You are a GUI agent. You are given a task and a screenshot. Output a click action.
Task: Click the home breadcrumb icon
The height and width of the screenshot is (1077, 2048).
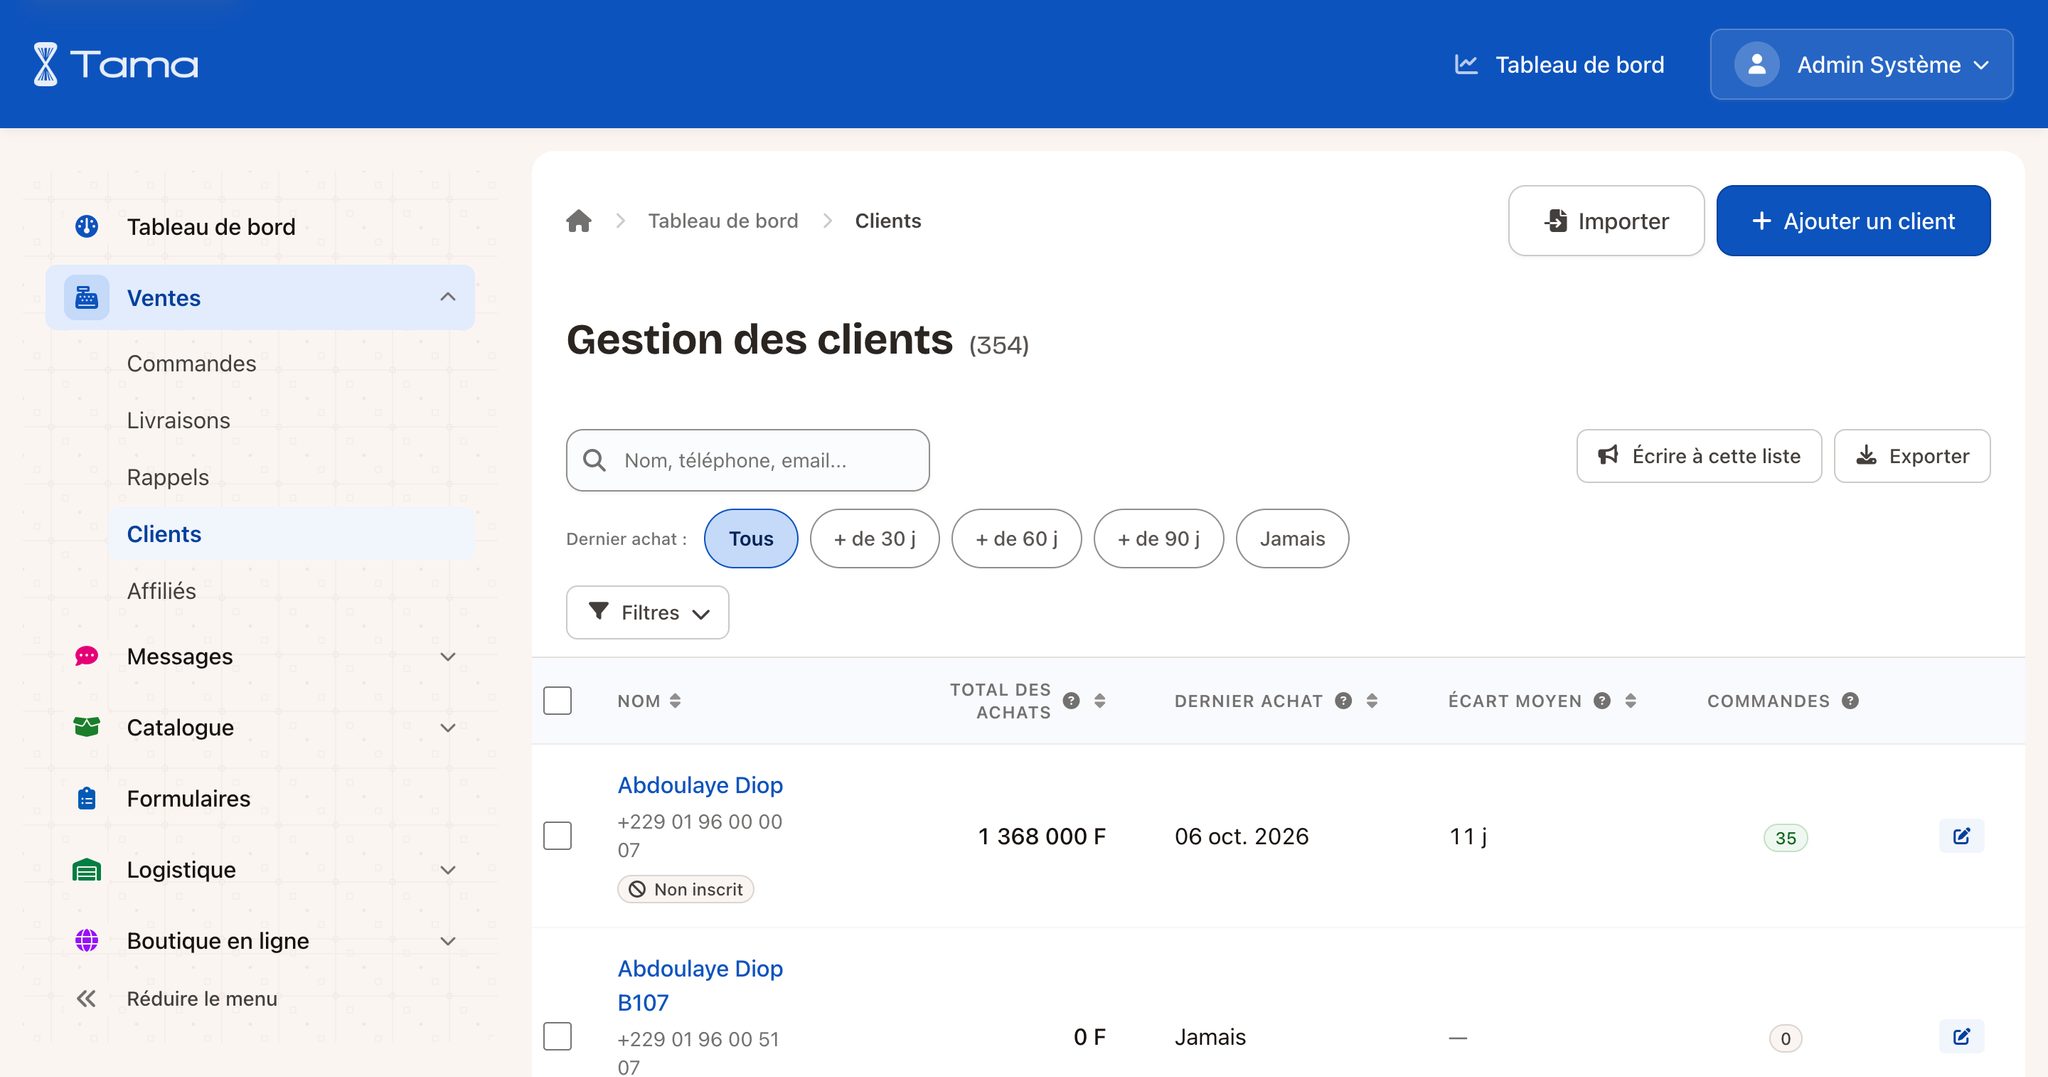coord(579,221)
